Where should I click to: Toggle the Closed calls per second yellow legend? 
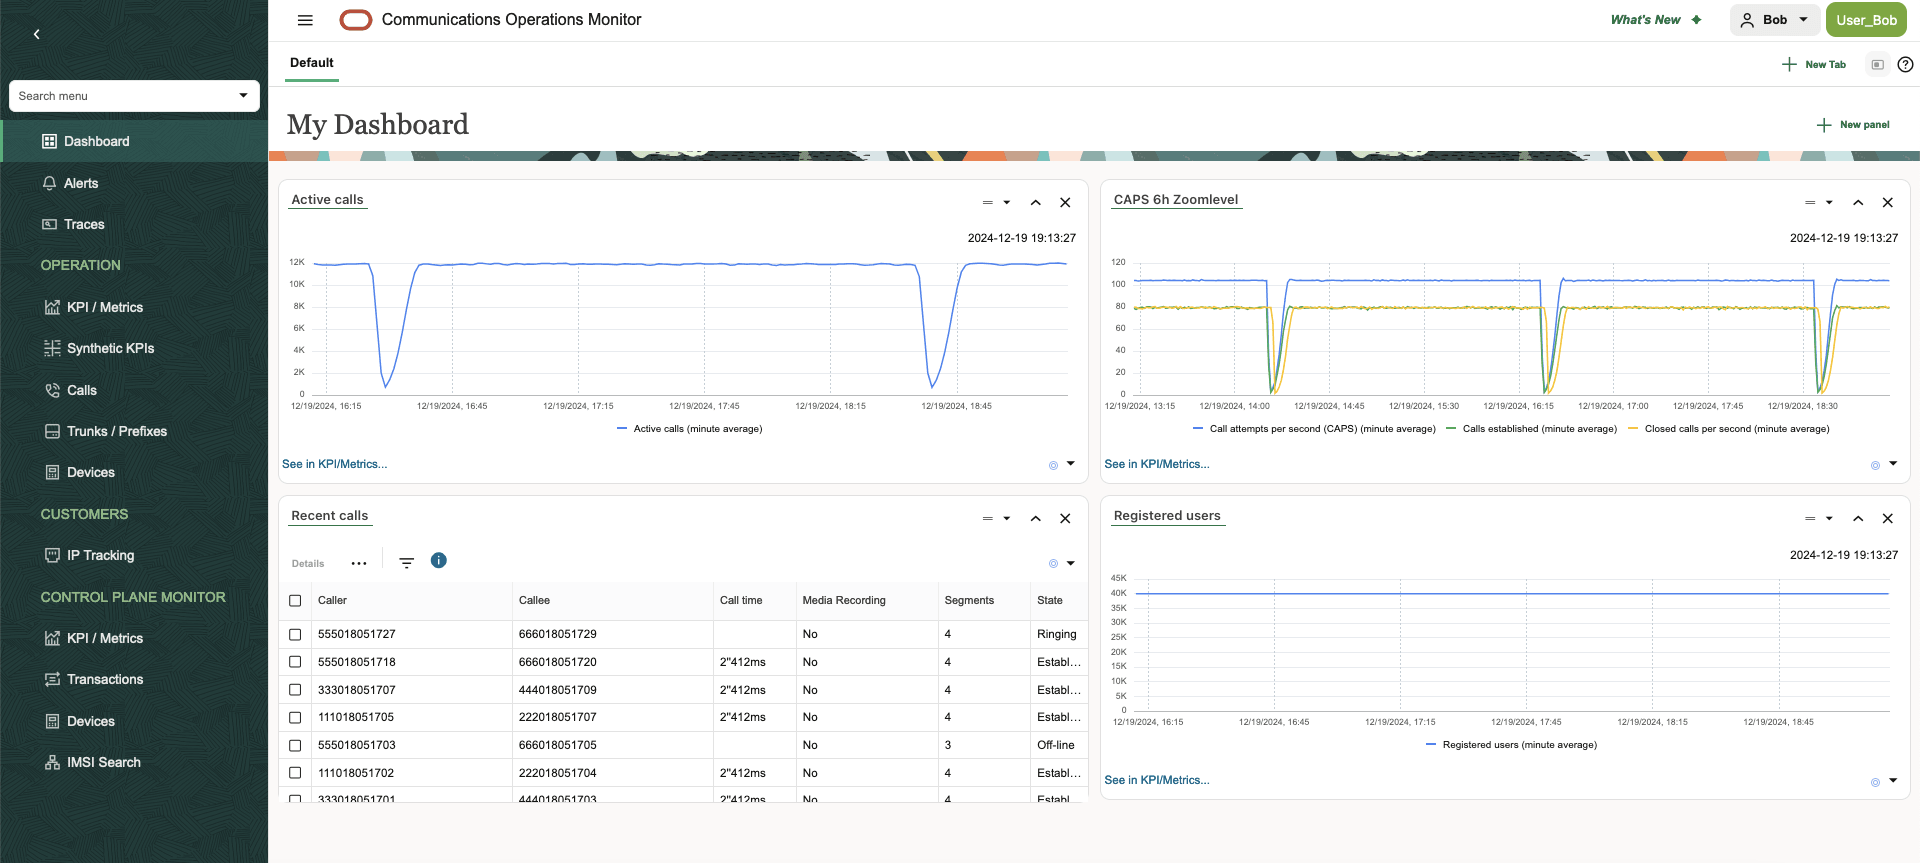[1729, 429]
